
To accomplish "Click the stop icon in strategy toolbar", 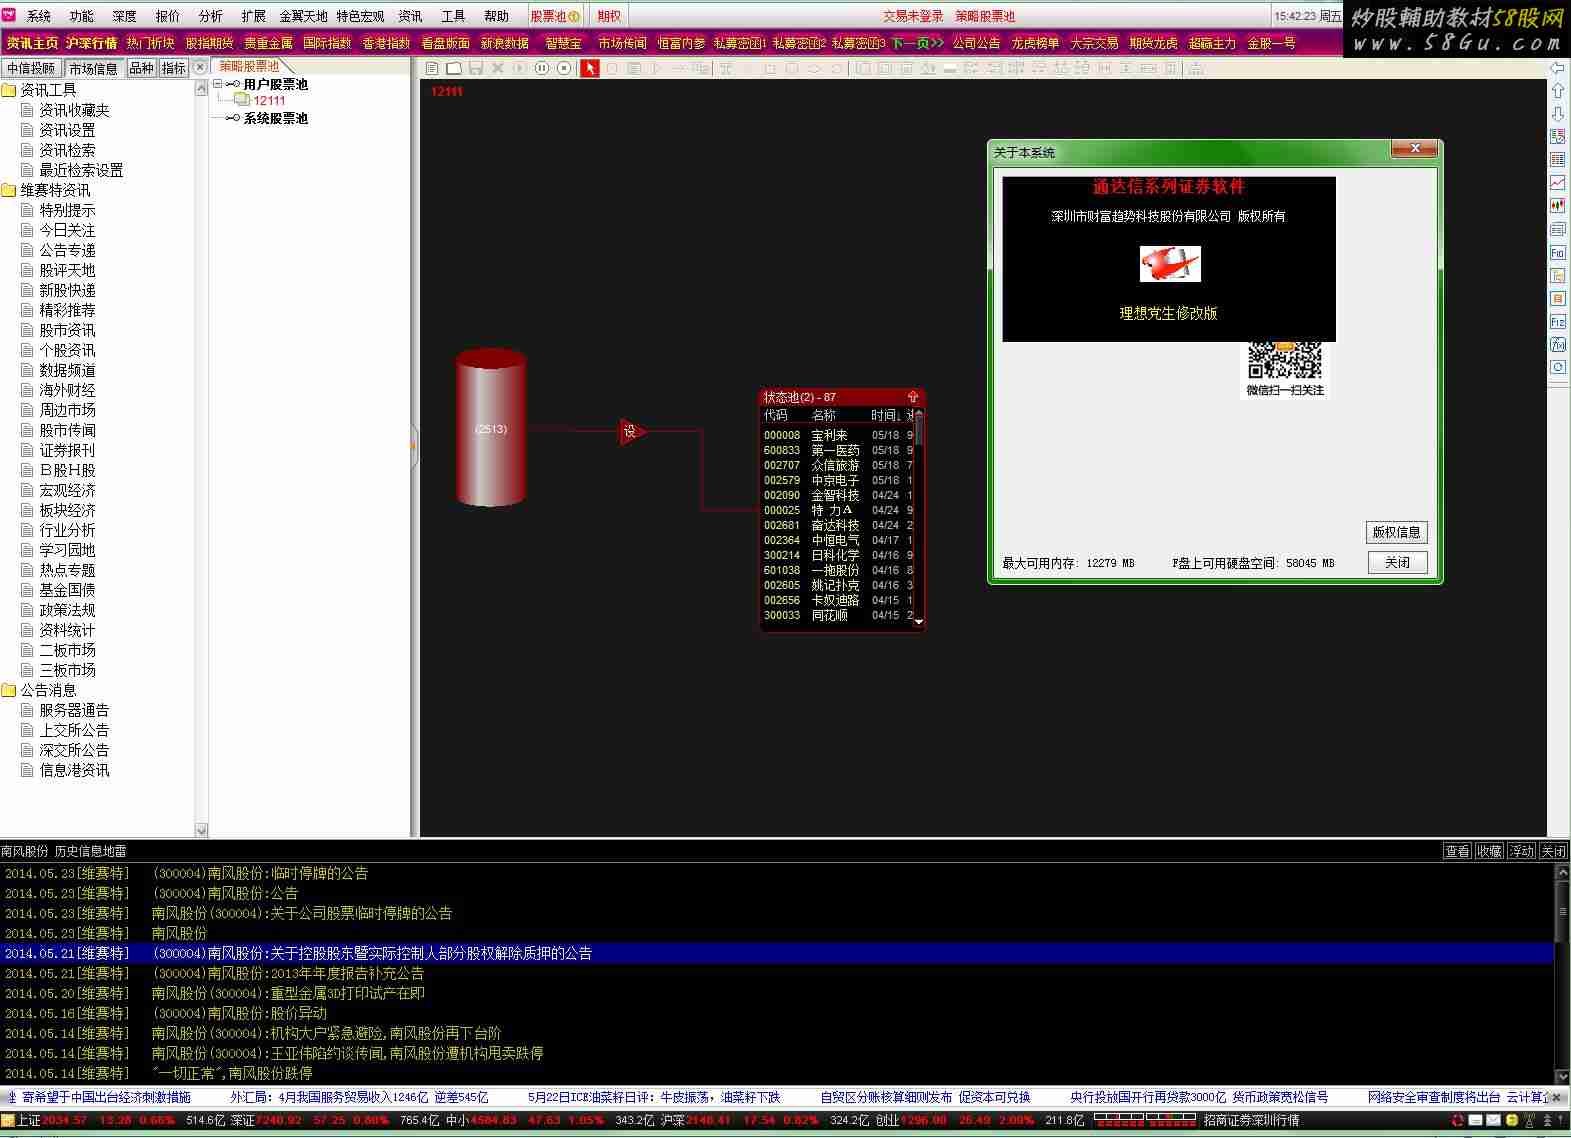I will (564, 68).
